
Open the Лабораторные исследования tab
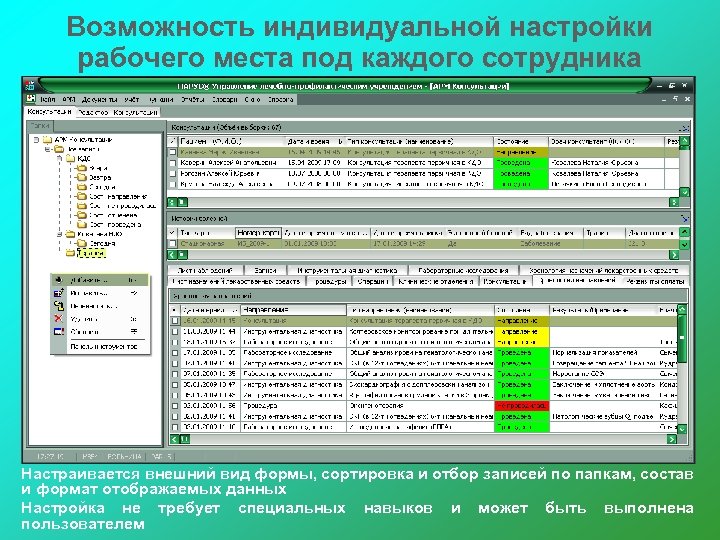[463, 270]
